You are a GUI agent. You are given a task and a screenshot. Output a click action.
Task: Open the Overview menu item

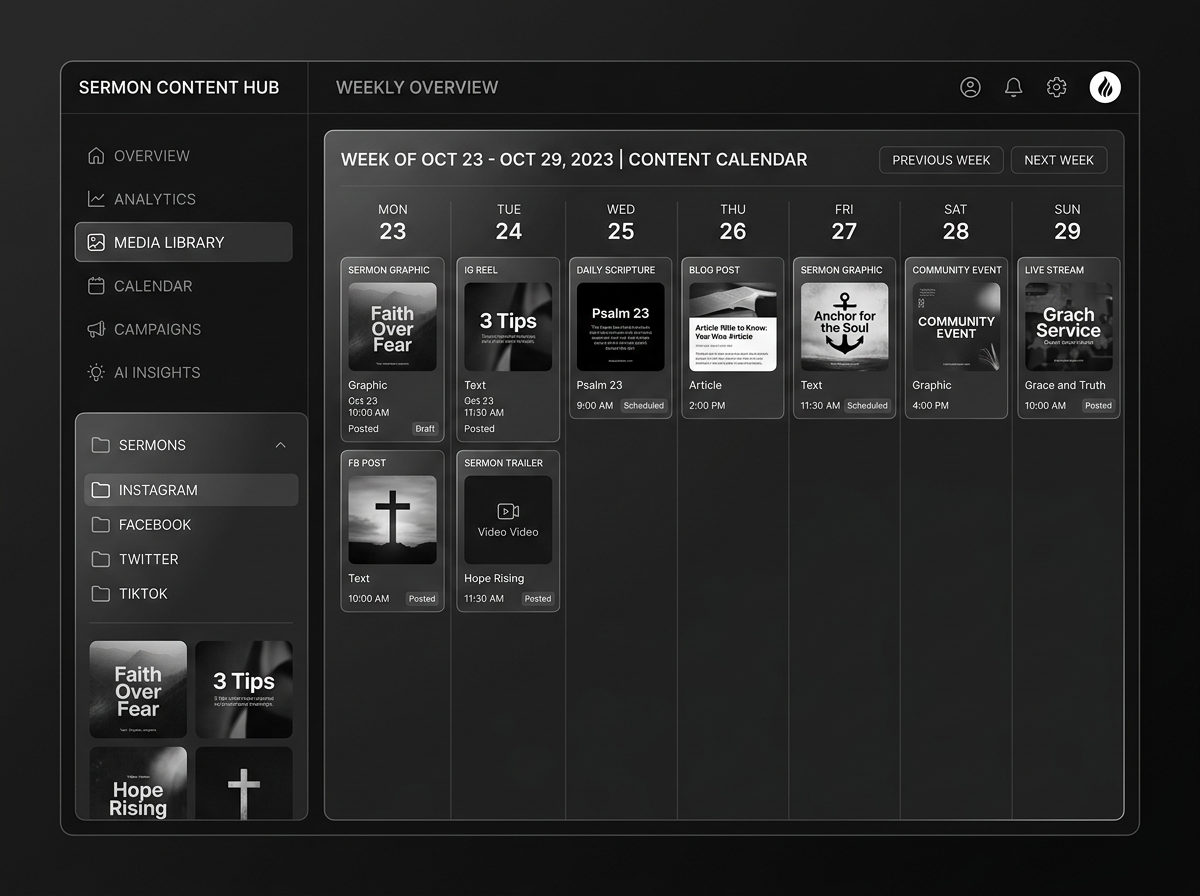(183, 155)
